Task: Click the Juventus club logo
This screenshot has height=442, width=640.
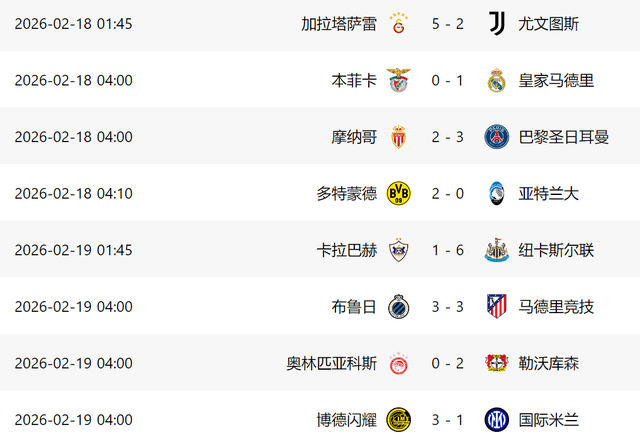Action: coord(496,23)
